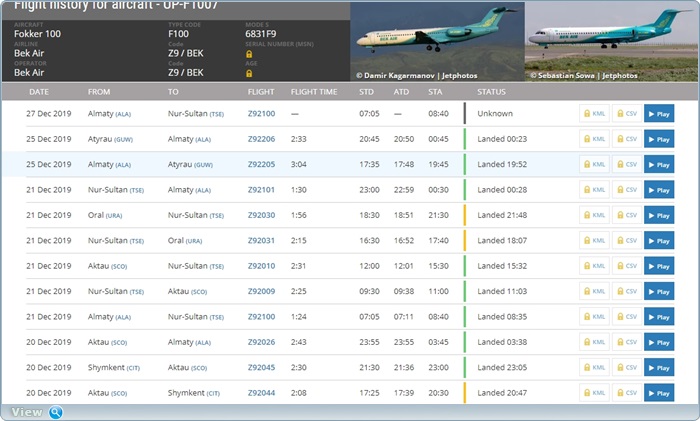
Task: Click 'Shymkent (CIT)' origin on 20 Dec
Action: [x=114, y=368]
